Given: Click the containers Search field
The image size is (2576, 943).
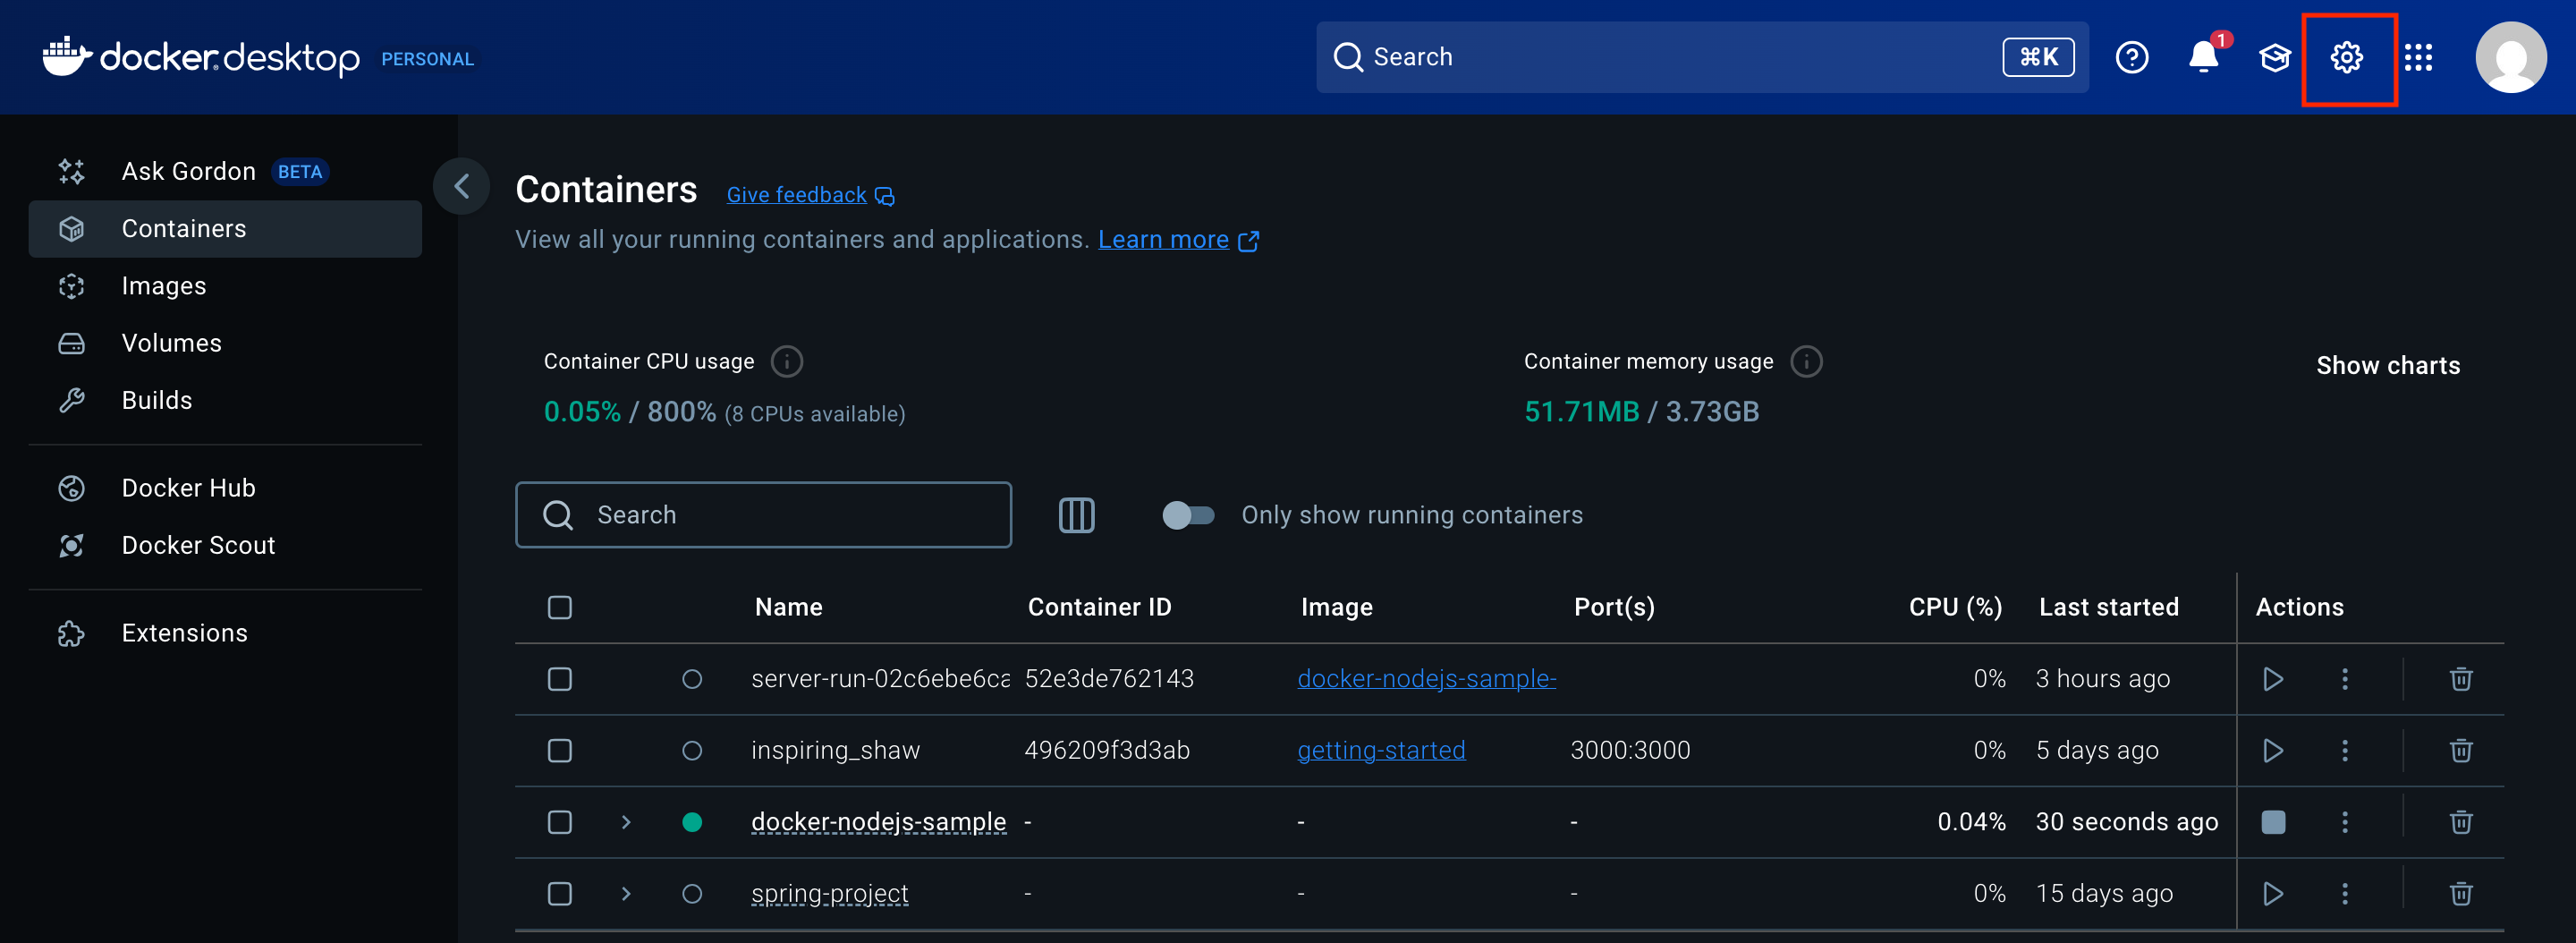Looking at the screenshot, I should (x=763, y=515).
